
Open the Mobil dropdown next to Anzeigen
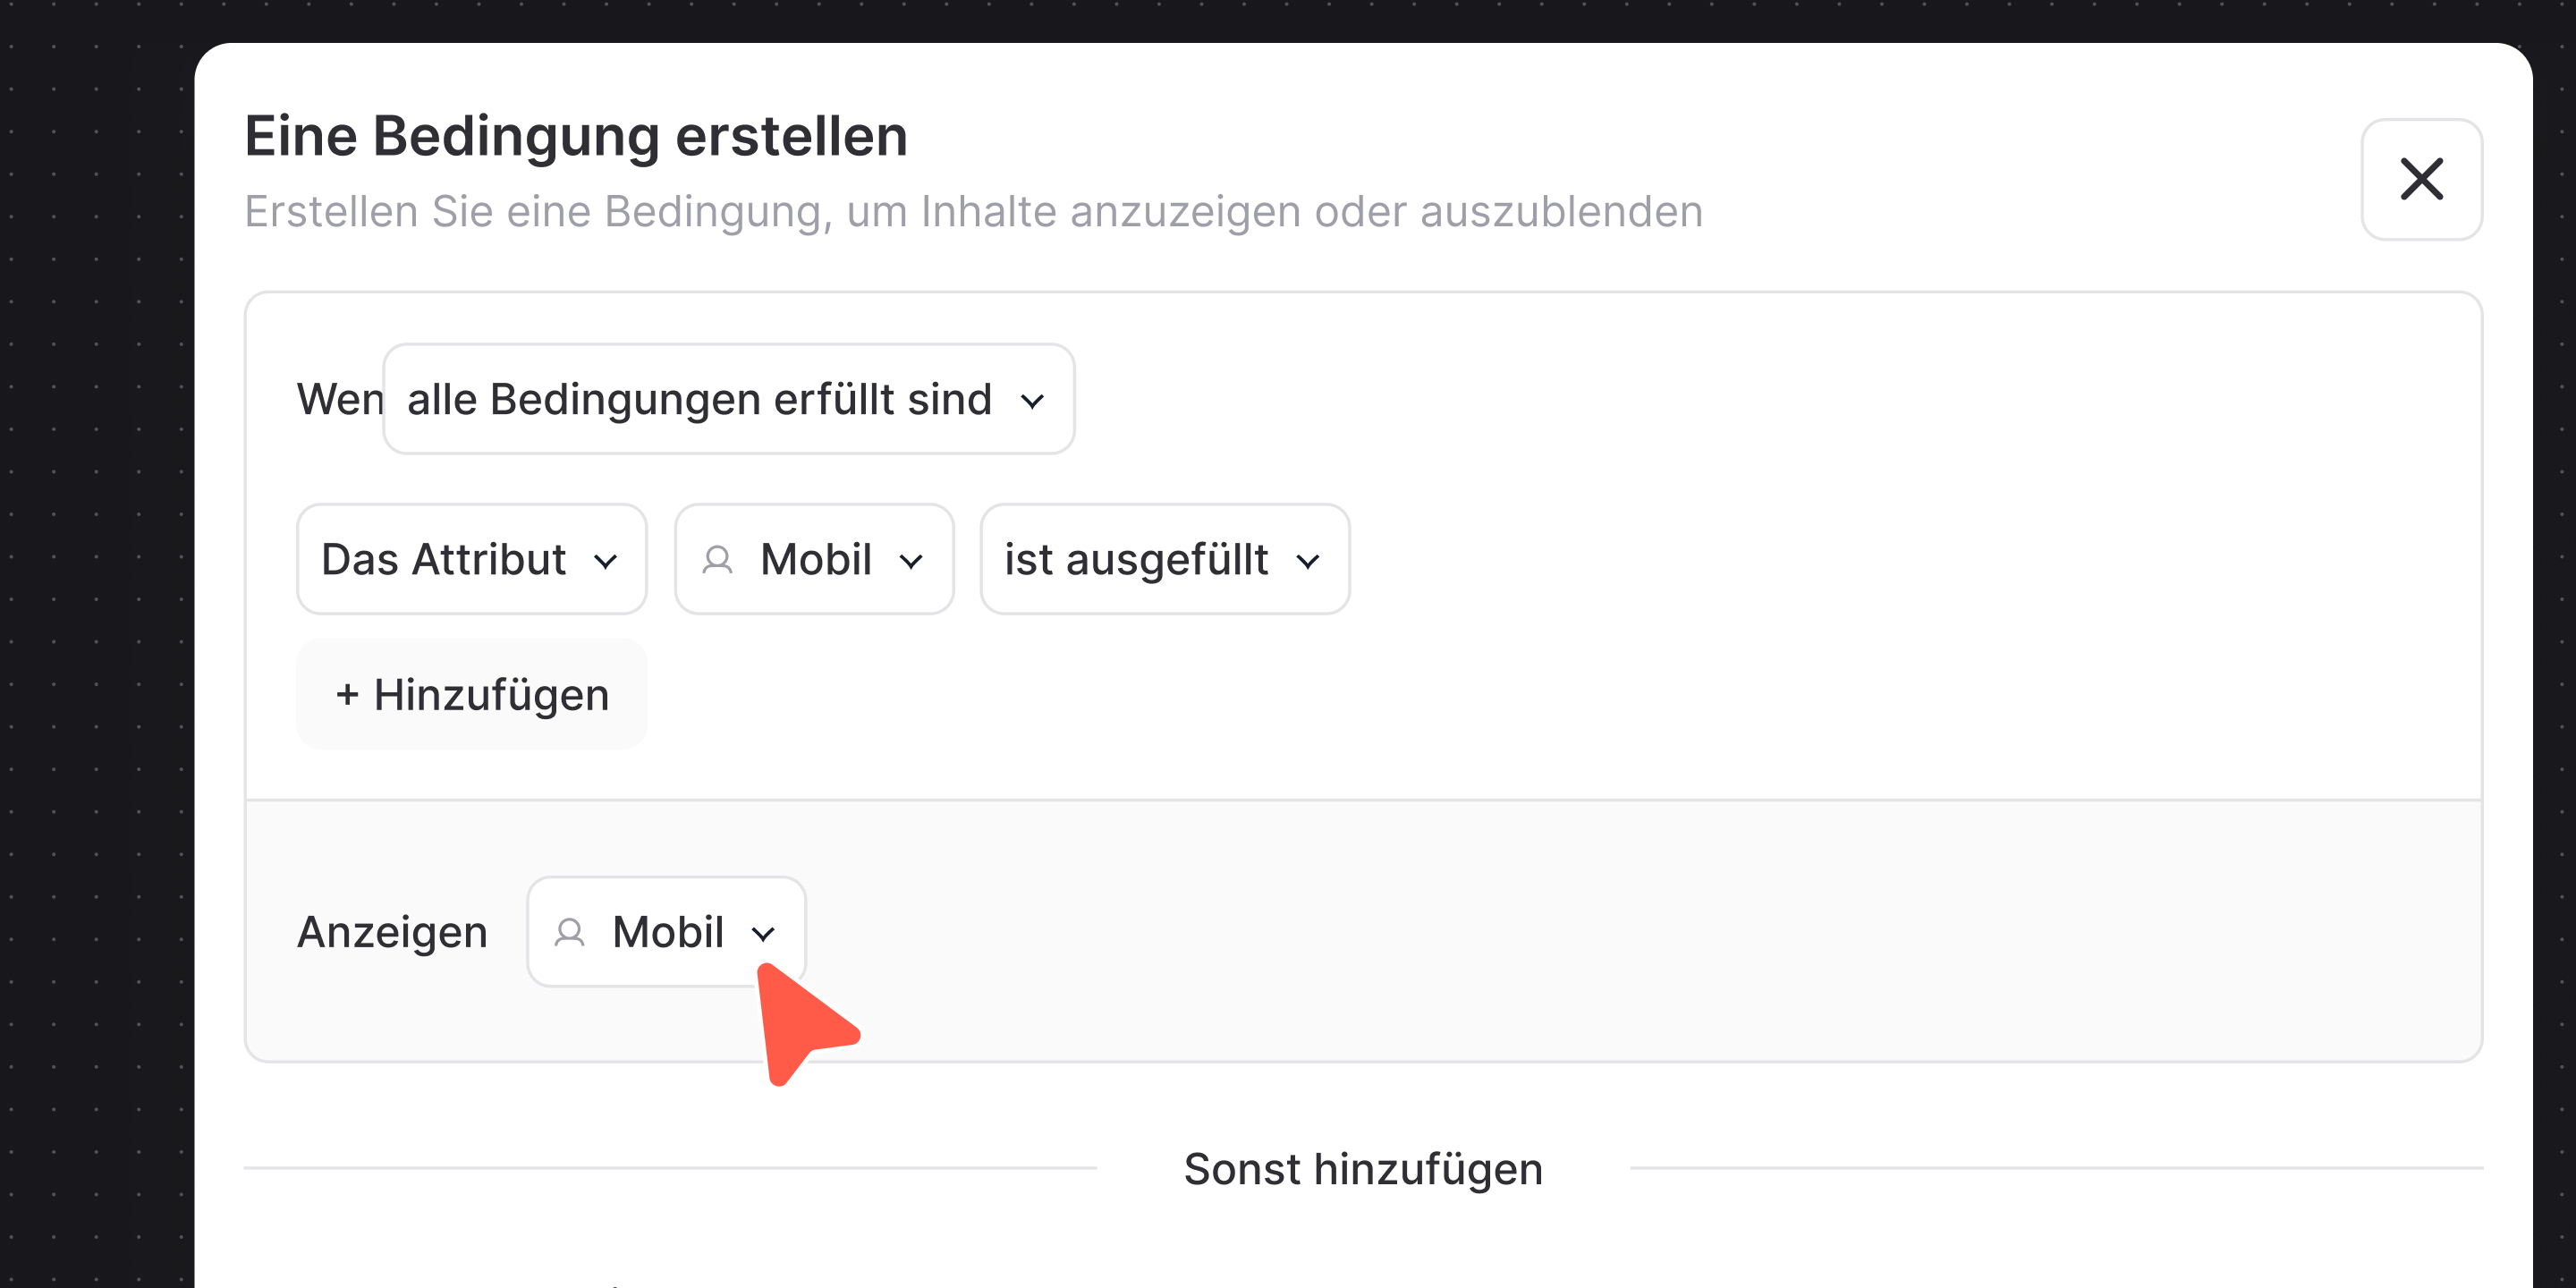coord(666,932)
